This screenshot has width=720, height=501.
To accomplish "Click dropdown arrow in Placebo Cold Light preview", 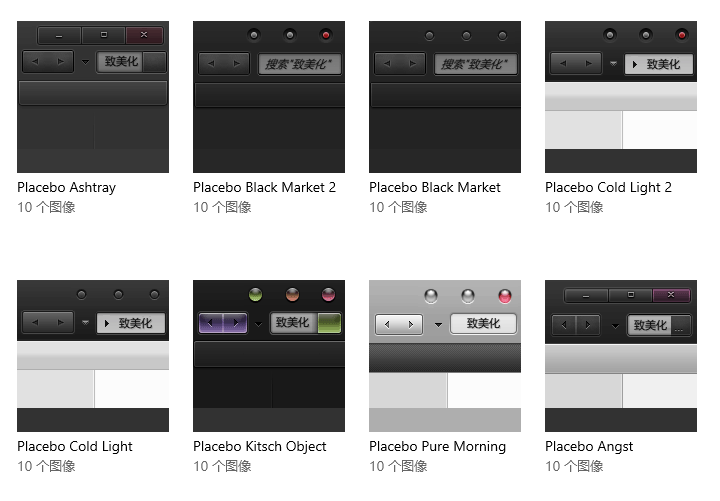I will click(x=86, y=324).
